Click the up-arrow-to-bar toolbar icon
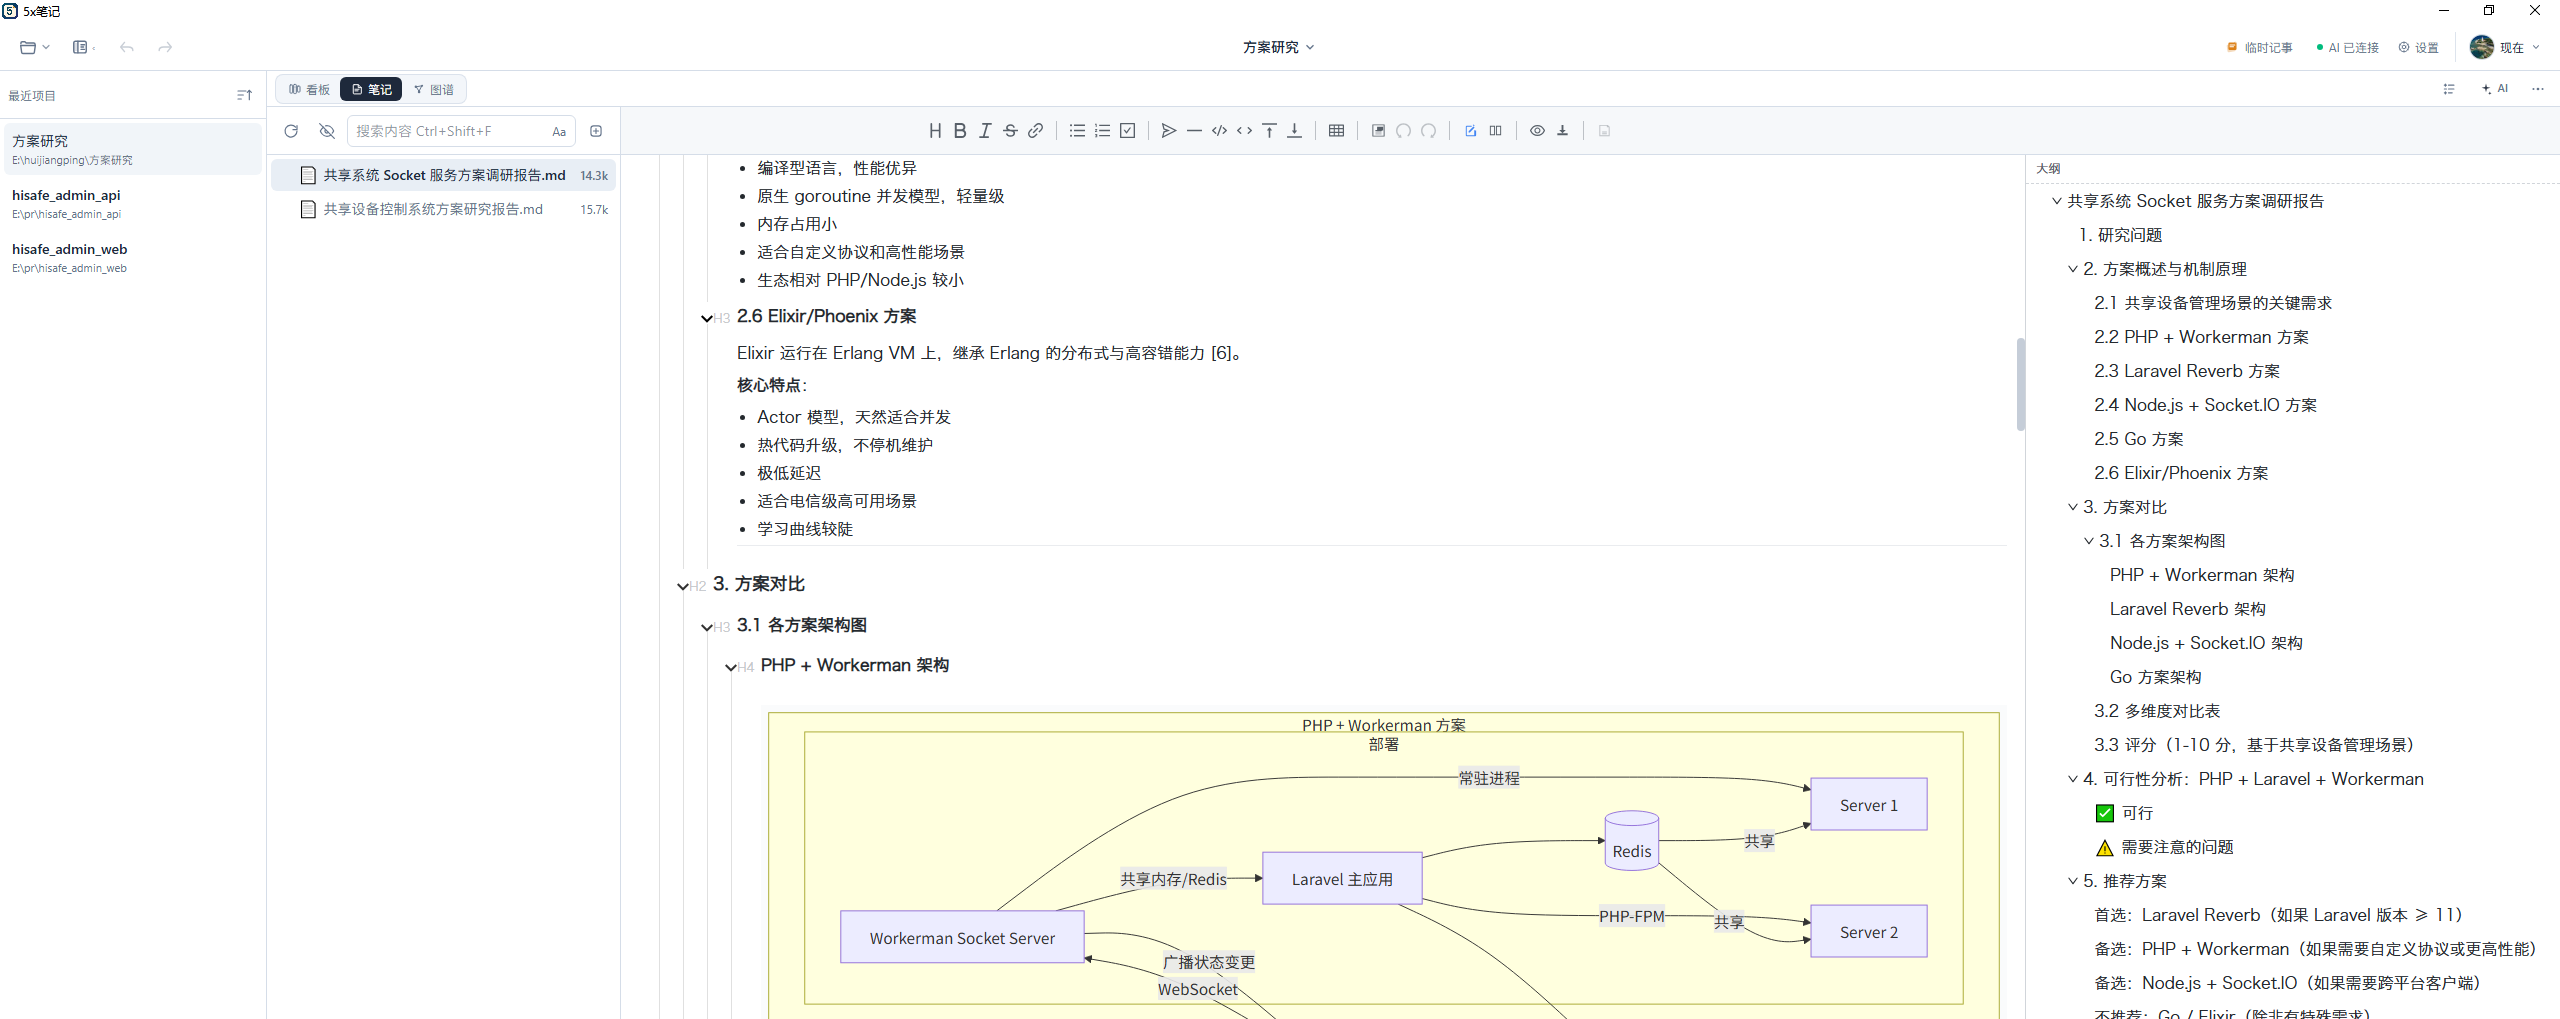The width and height of the screenshot is (2560, 1019). (1269, 131)
